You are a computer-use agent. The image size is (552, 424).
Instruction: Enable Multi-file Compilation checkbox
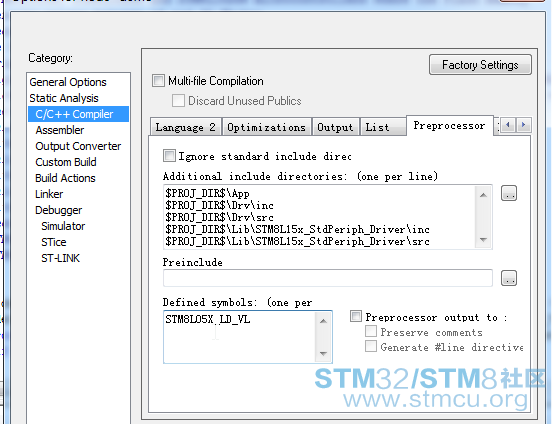point(158,81)
